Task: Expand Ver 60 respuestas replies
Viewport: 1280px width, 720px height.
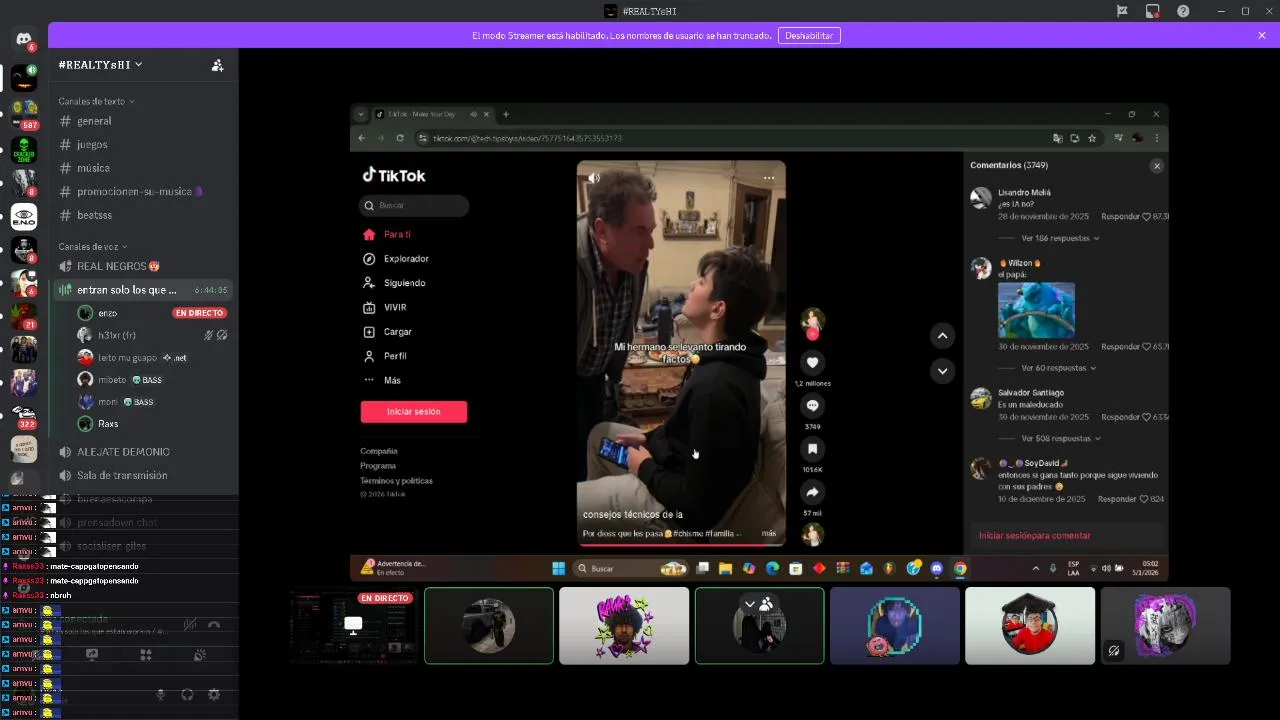Action: (x=1058, y=368)
